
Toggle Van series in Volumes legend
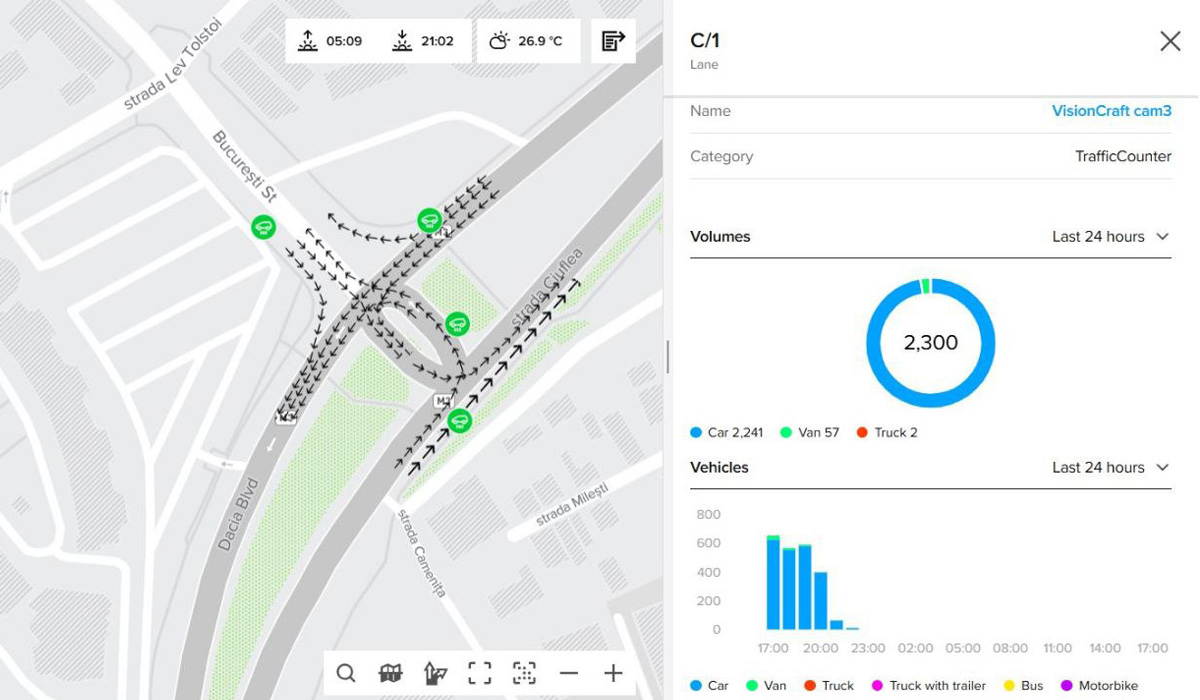809,433
